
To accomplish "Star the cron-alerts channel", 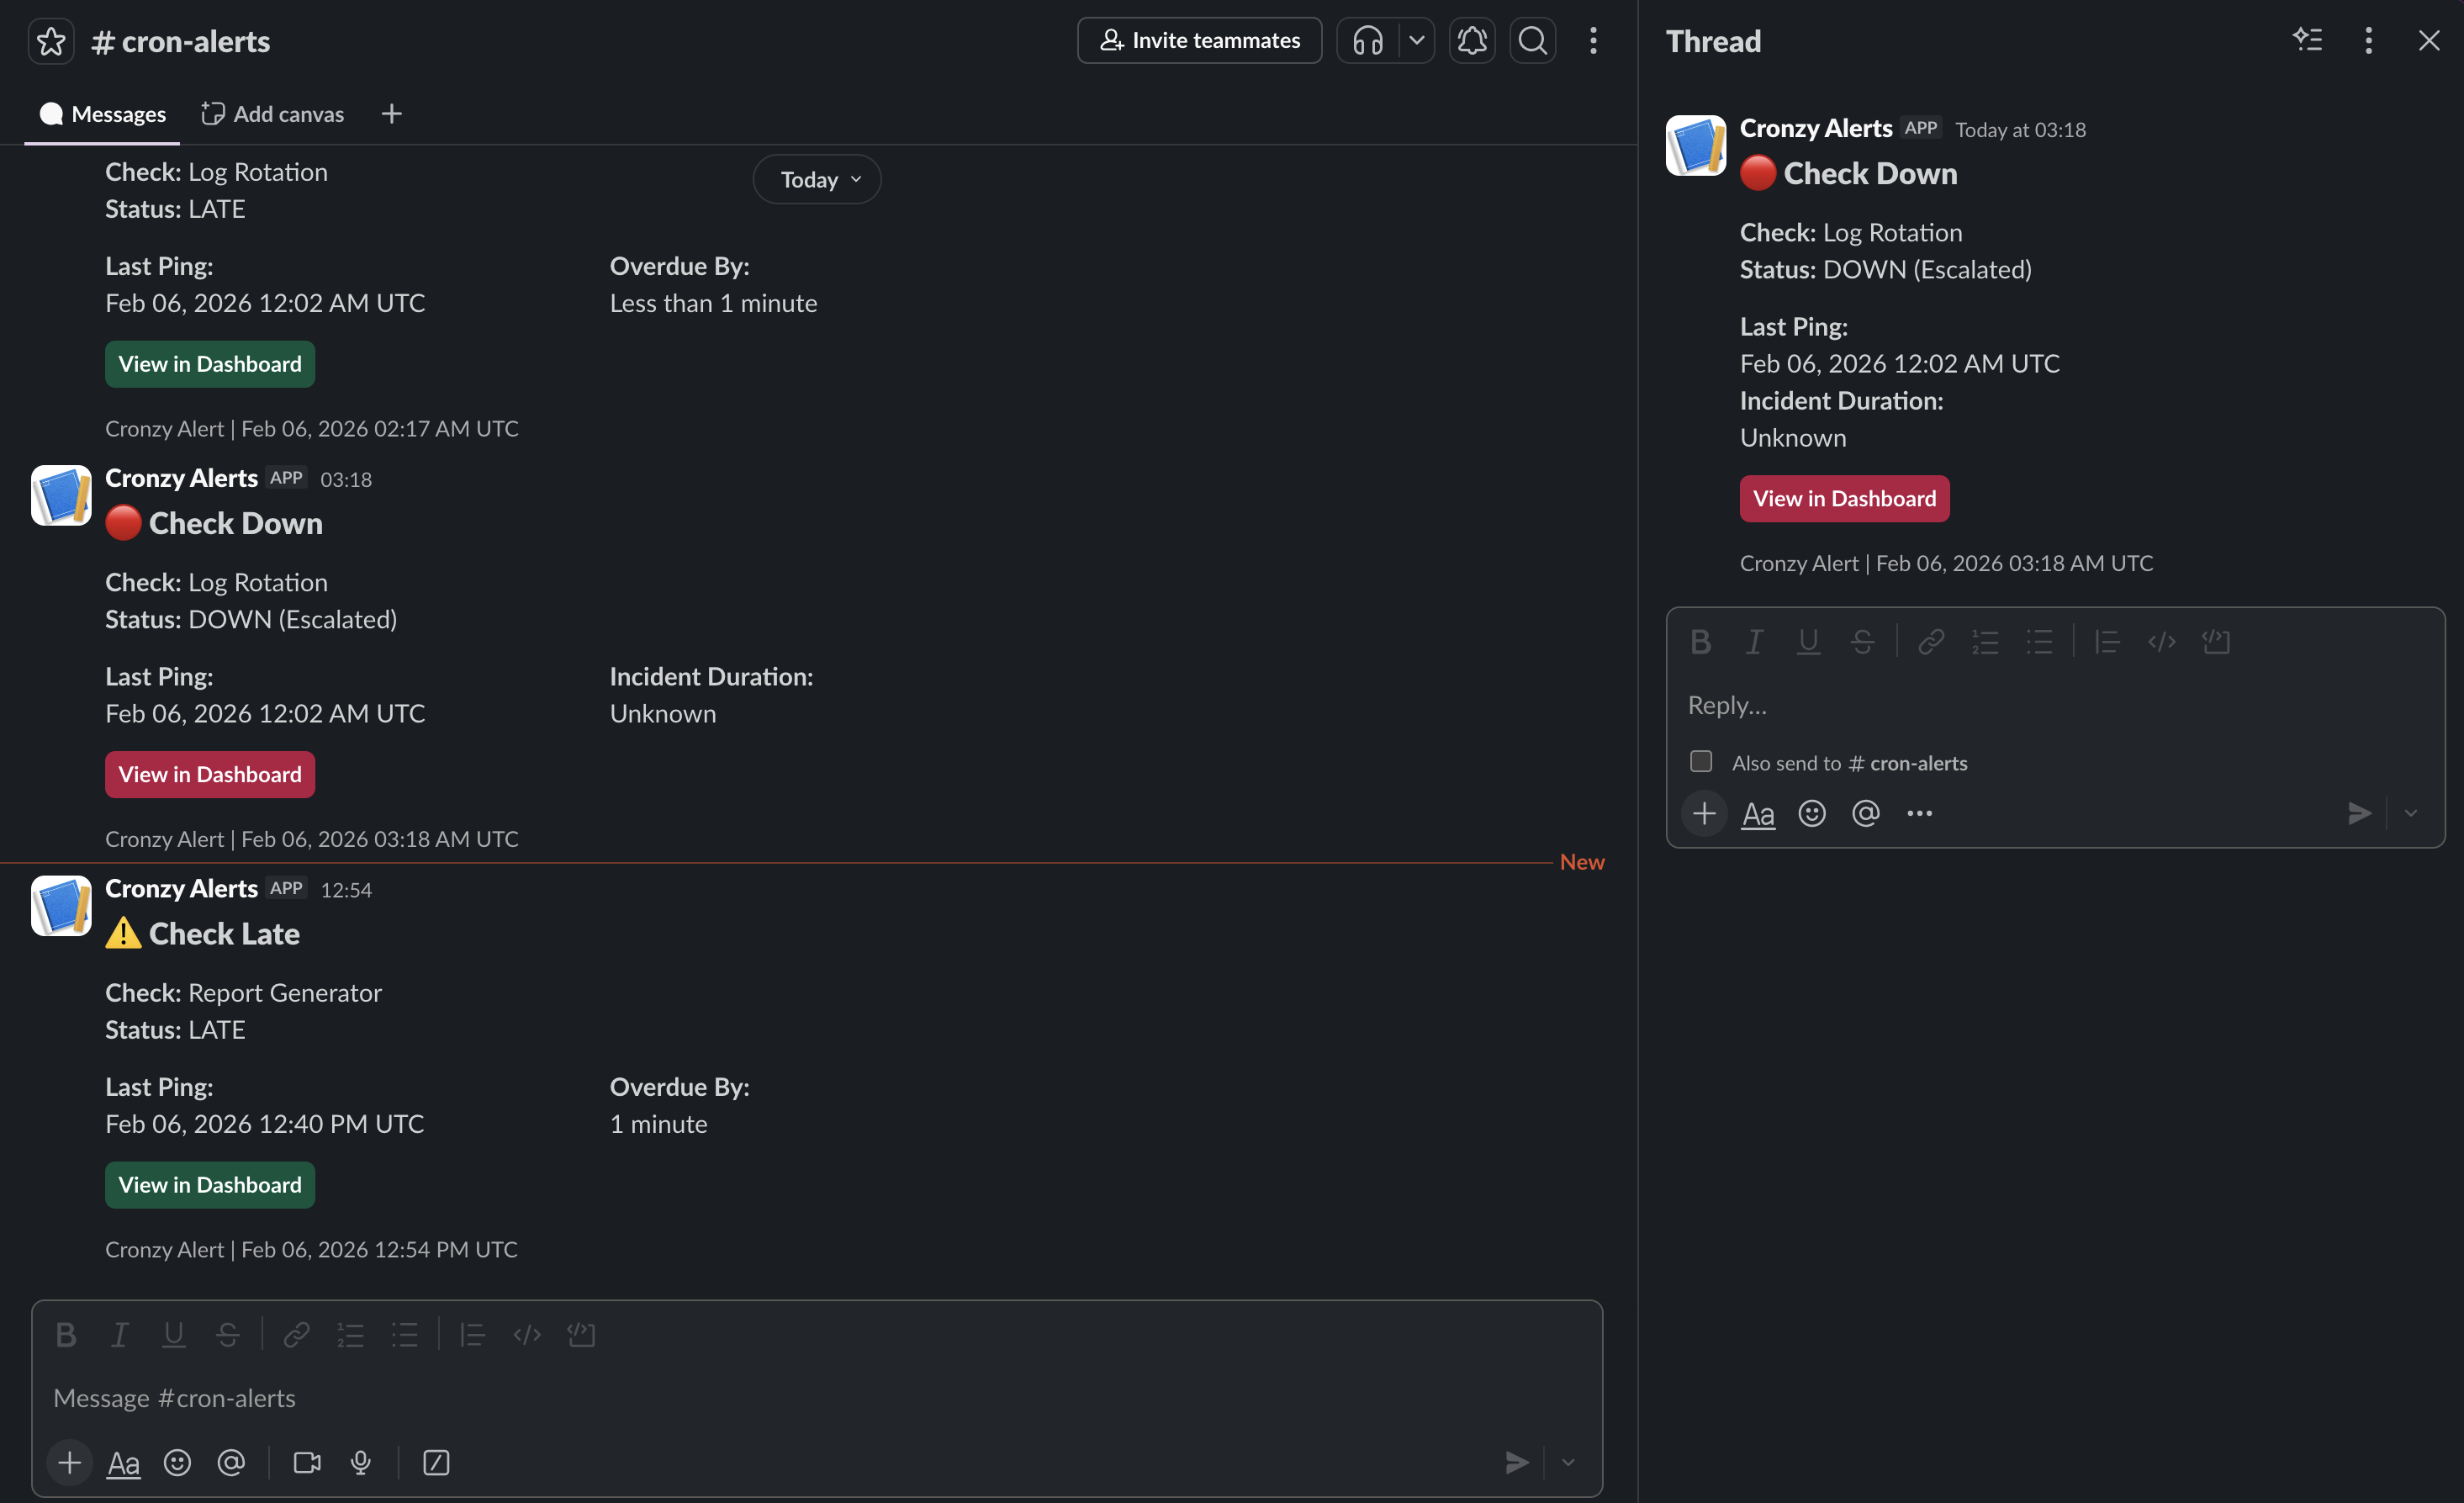I will click(51, 40).
